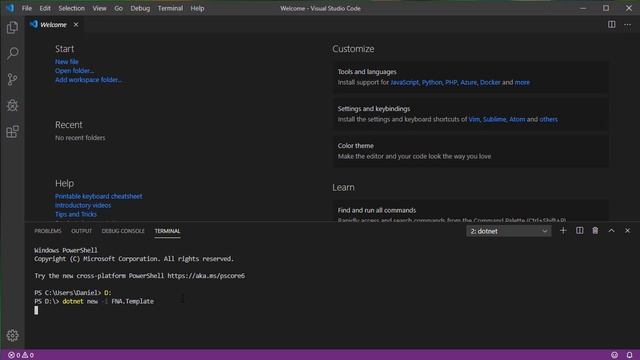Click the Open folder link
This screenshot has width=640, height=360.
74,71
